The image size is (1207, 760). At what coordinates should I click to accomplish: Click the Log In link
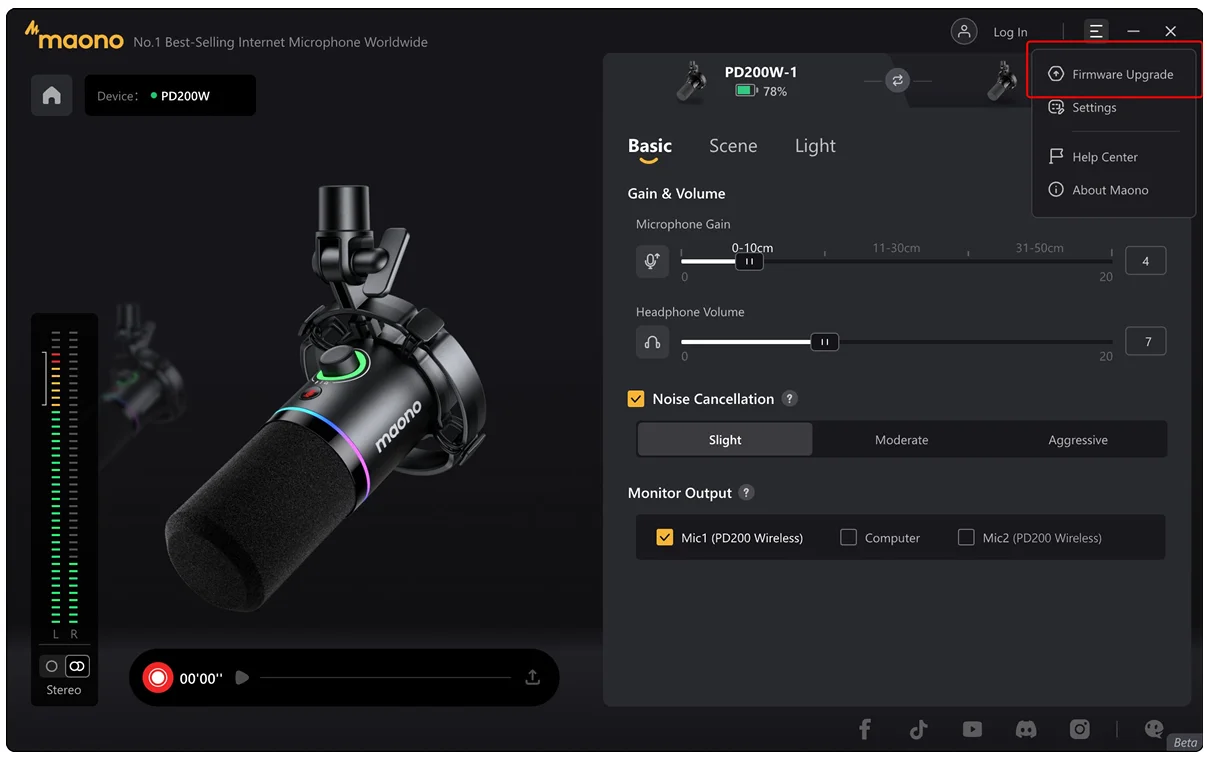tap(1009, 32)
